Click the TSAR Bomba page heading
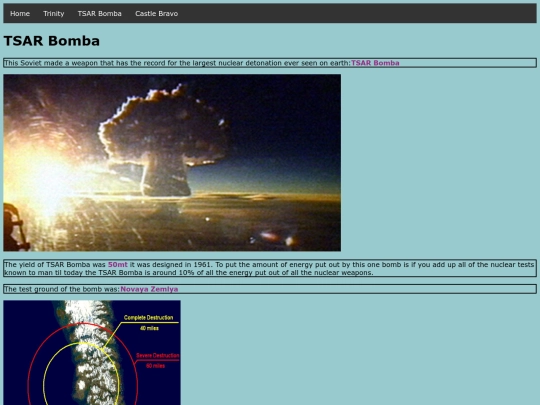The height and width of the screenshot is (405, 540). click(52, 41)
